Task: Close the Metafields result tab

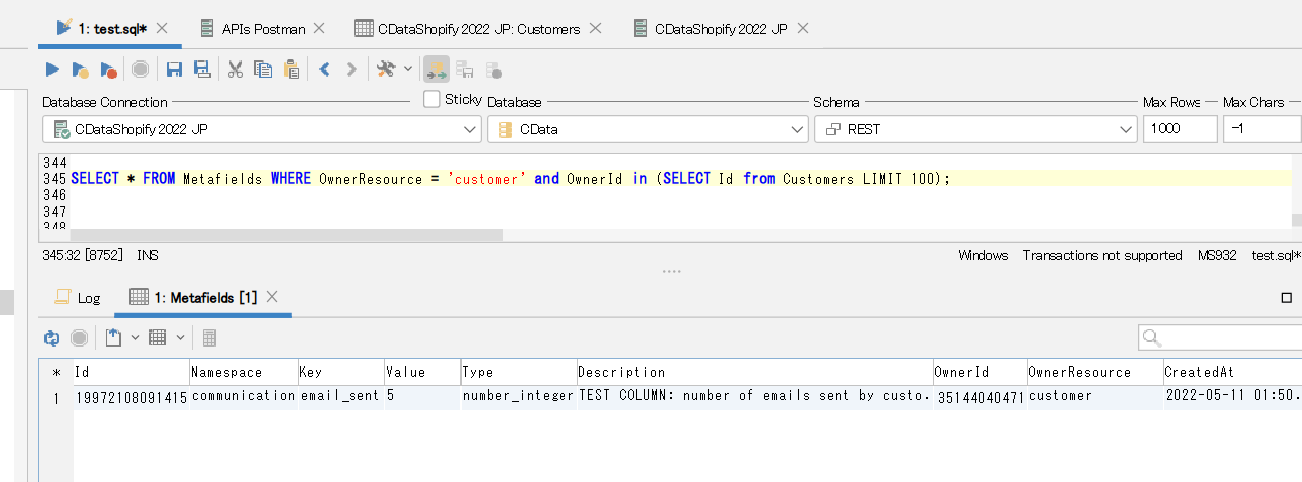Action: 272,297
